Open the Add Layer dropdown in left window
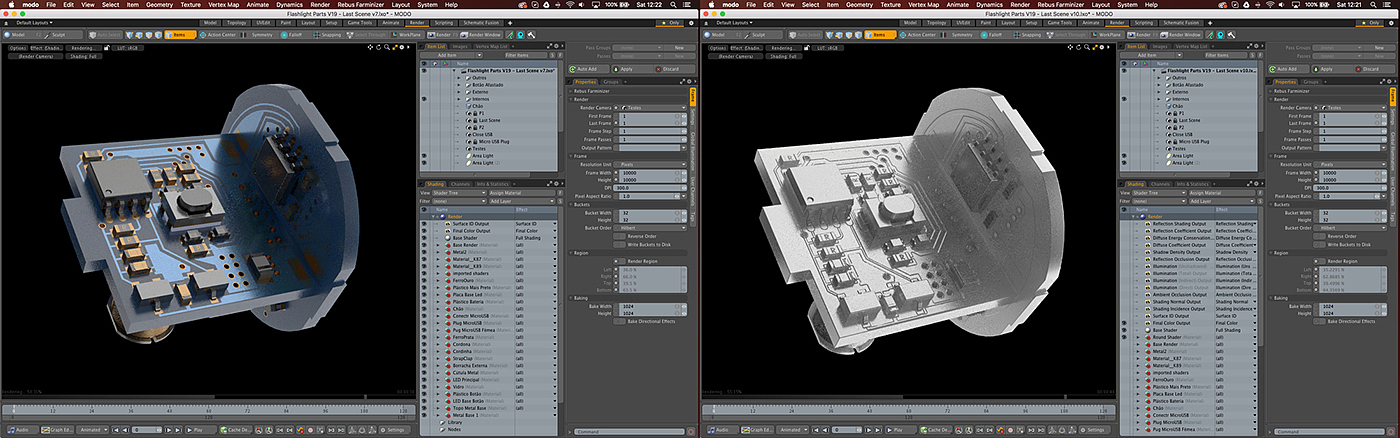 tap(521, 201)
